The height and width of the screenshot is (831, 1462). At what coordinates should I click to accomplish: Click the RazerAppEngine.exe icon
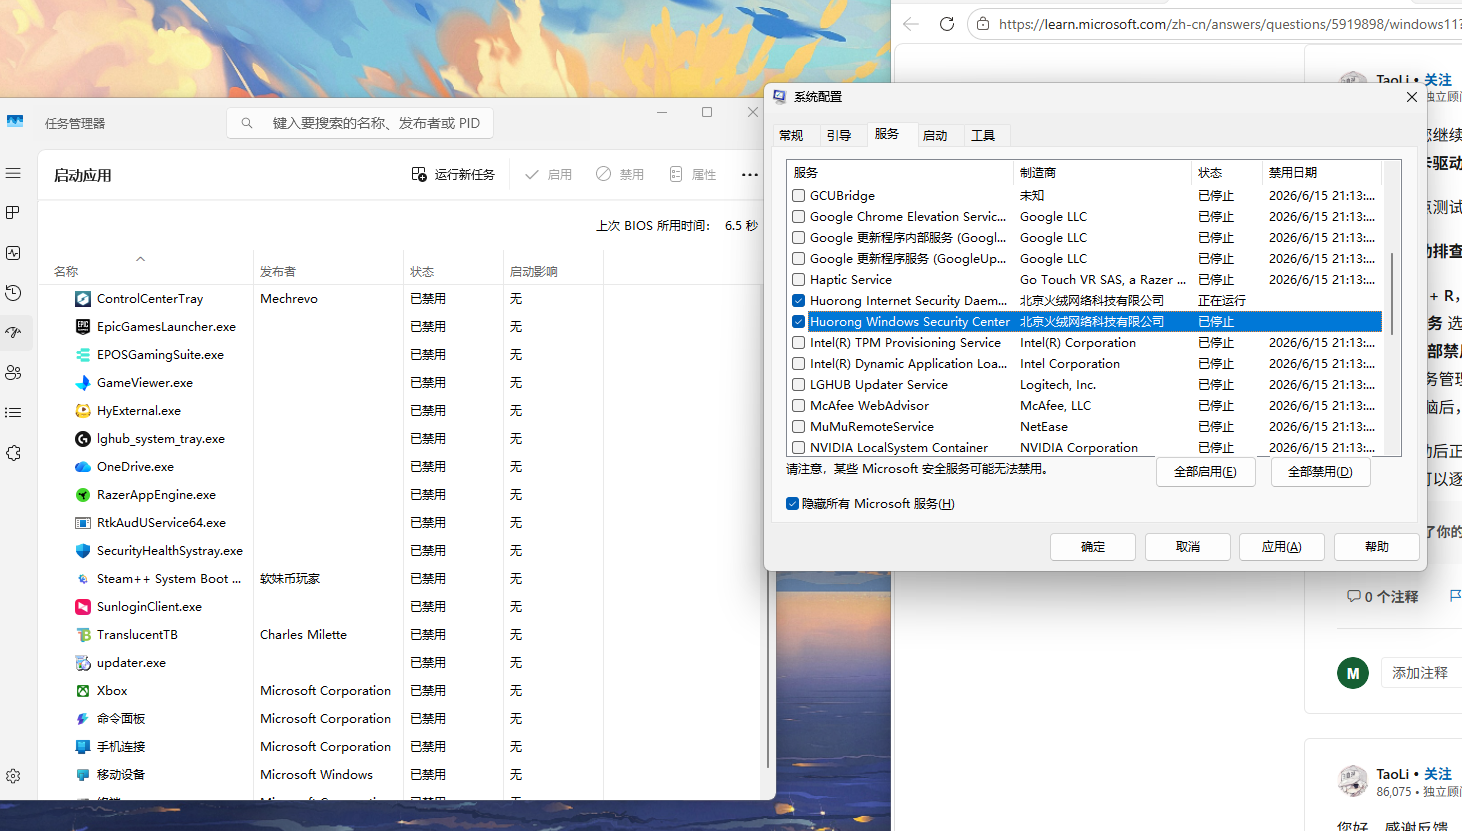pyautogui.click(x=83, y=495)
